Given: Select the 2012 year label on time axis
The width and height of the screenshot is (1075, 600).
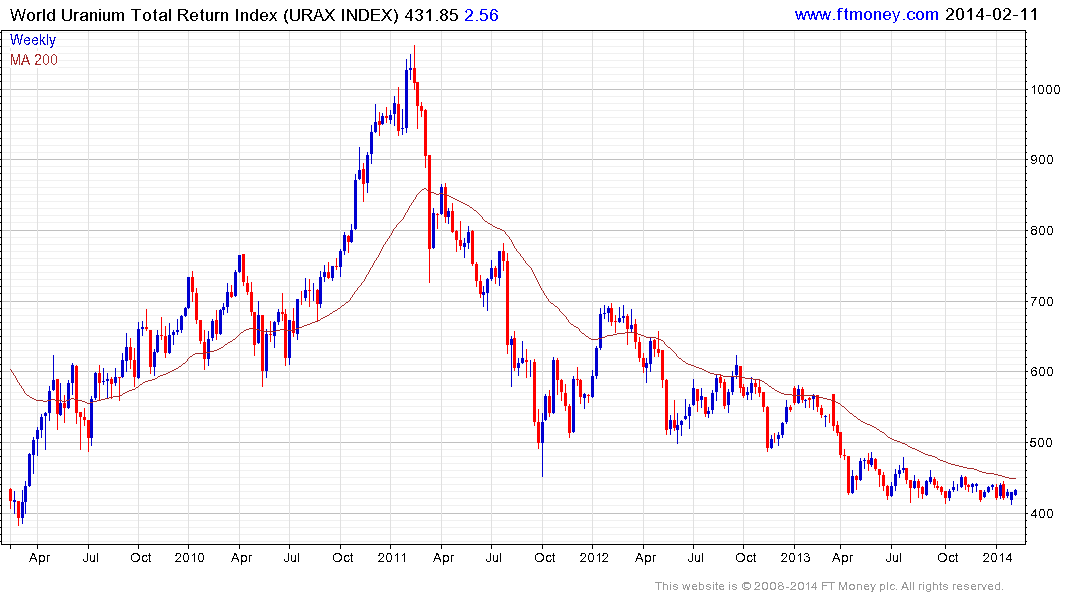Looking at the screenshot, I should pyautogui.click(x=594, y=557).
